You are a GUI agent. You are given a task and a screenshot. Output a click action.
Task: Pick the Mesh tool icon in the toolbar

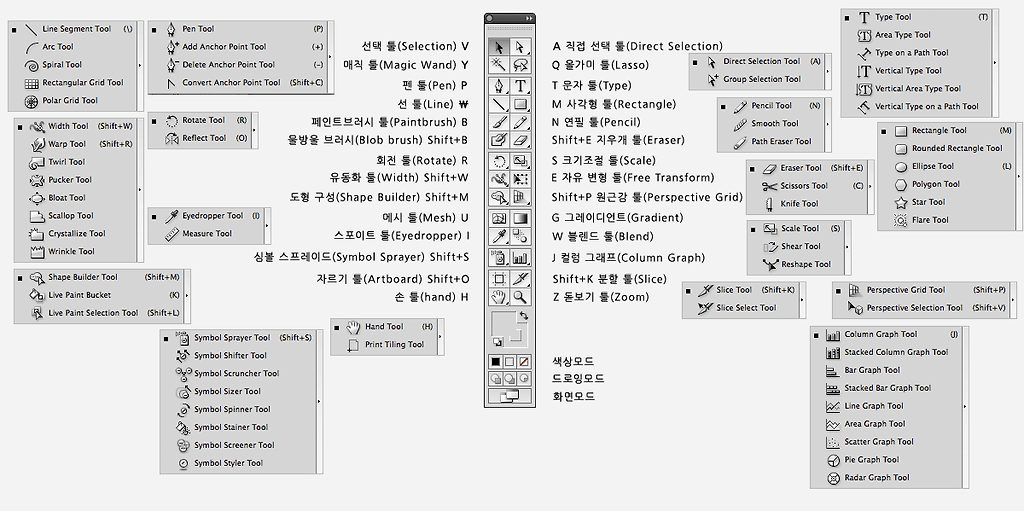(x=499, y=218)
